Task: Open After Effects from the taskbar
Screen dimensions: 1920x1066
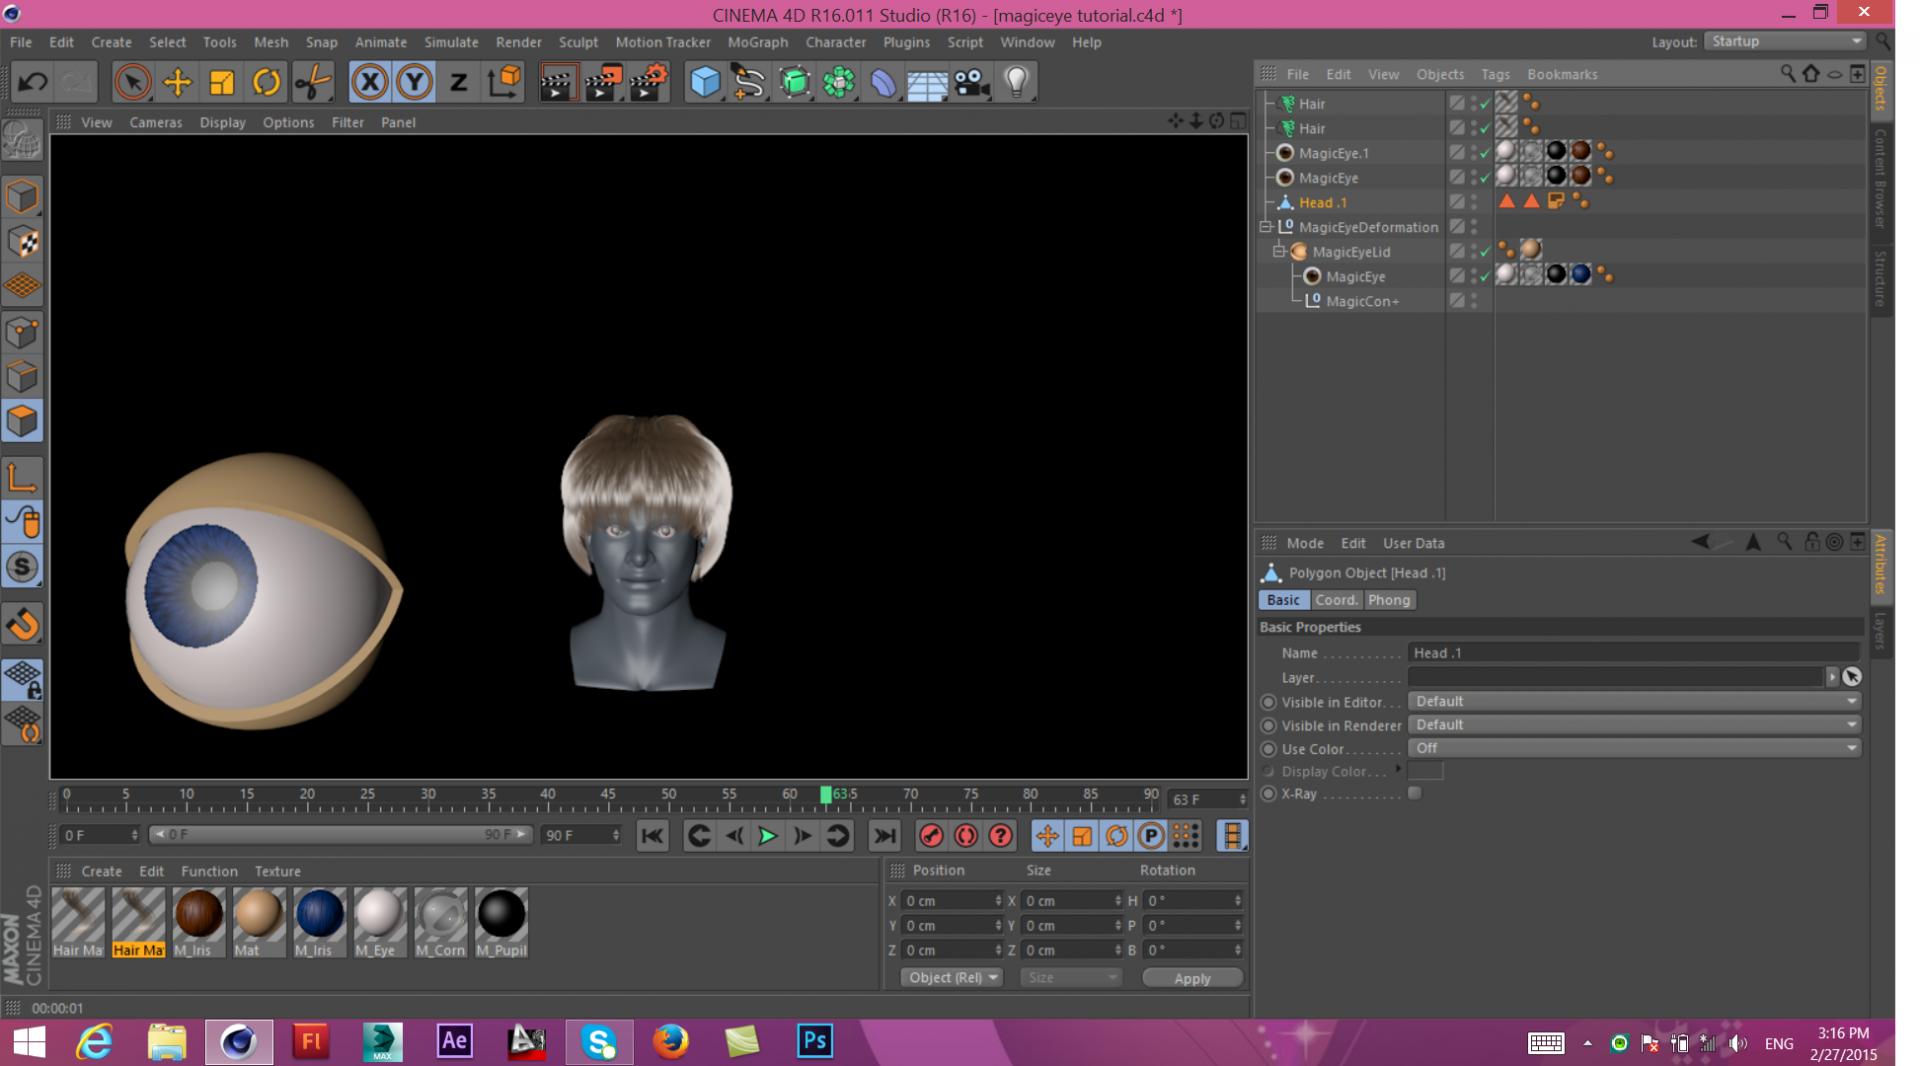Action: click(x=454, y=1042)
